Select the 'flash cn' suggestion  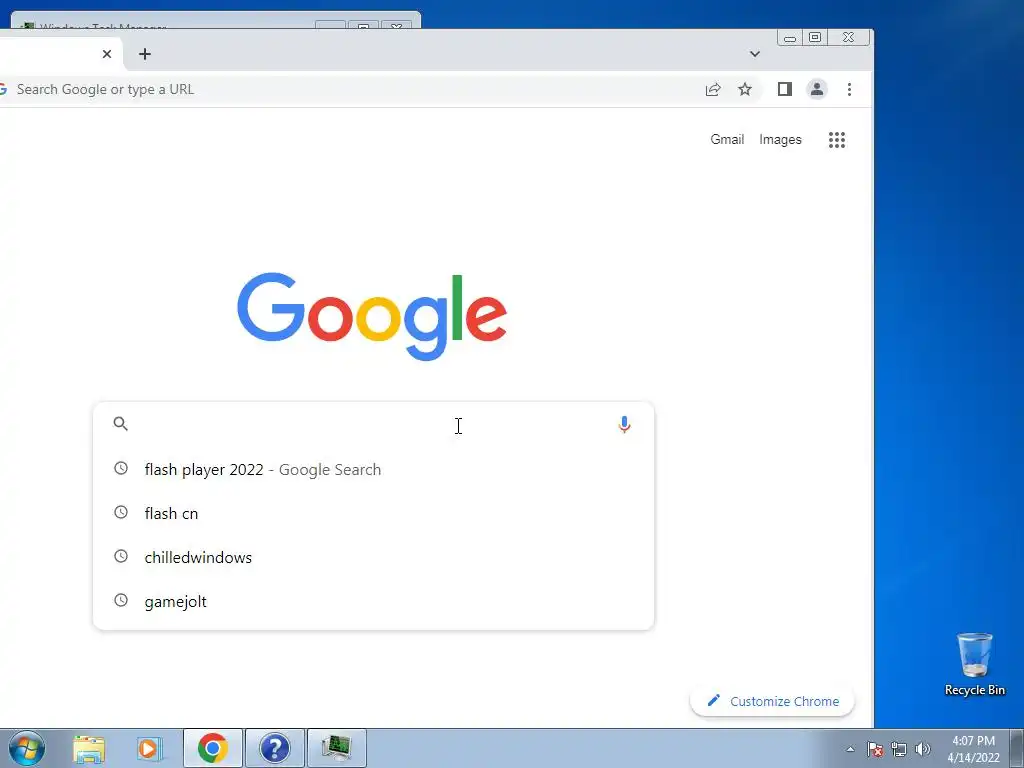(x=373, y=513)
